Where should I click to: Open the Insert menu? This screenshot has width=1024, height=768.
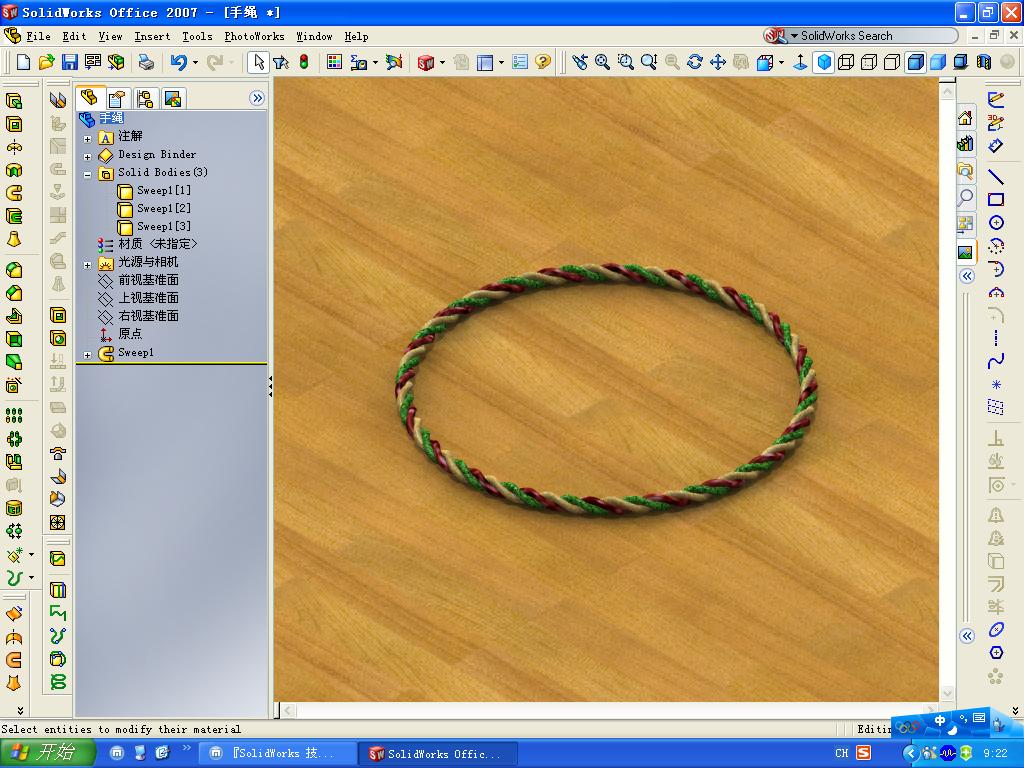click(152, 36)
